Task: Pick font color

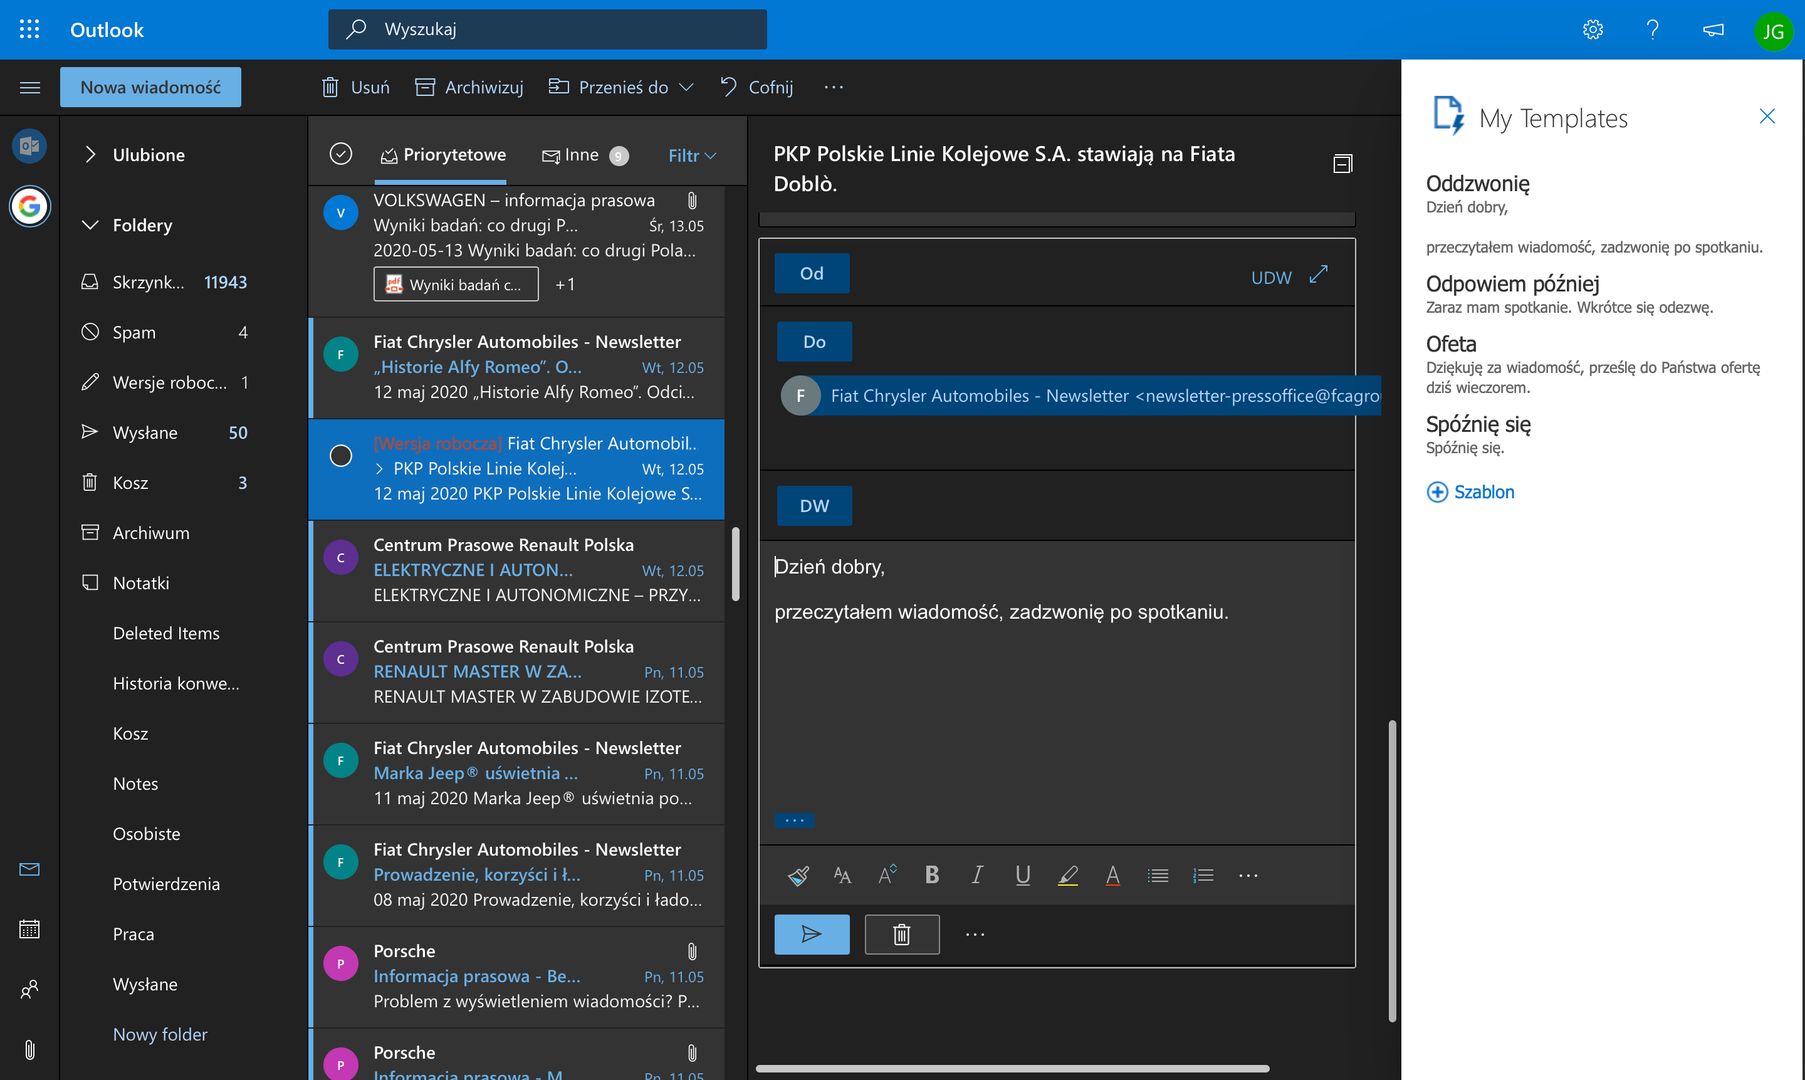Action: click(1113, 876)
